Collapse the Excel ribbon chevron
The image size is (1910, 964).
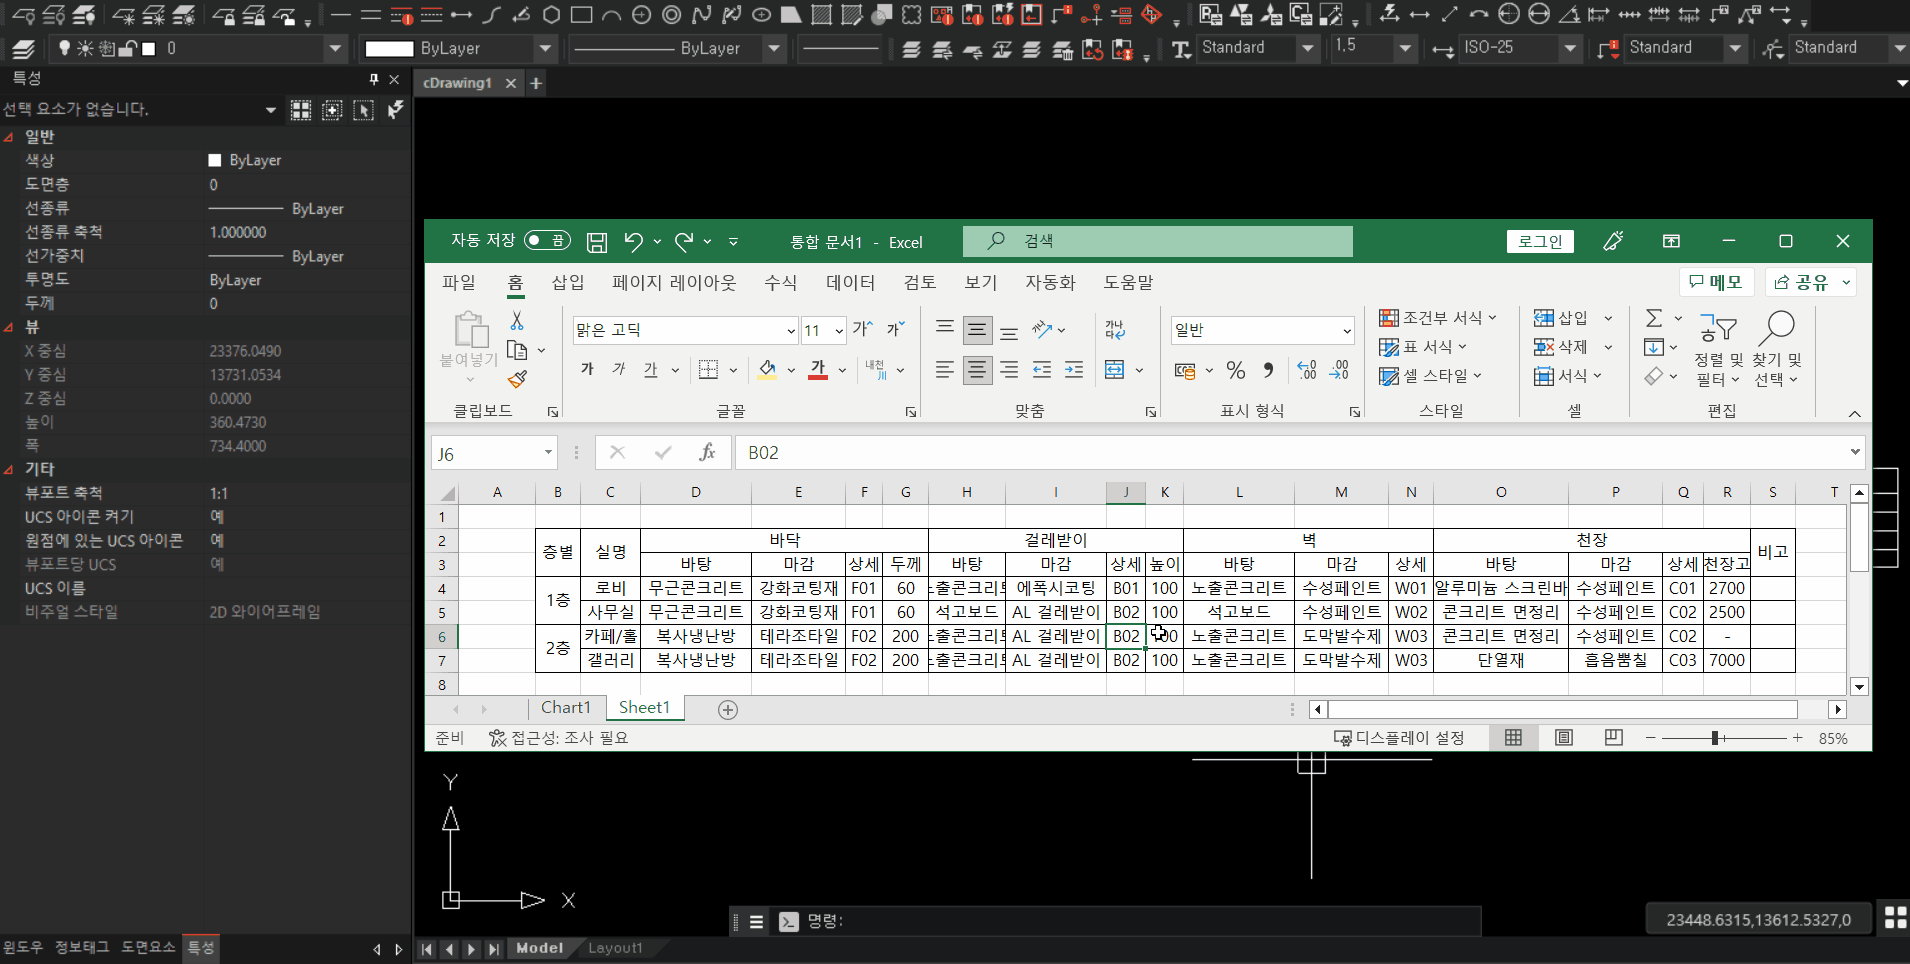coord(1854,414)
